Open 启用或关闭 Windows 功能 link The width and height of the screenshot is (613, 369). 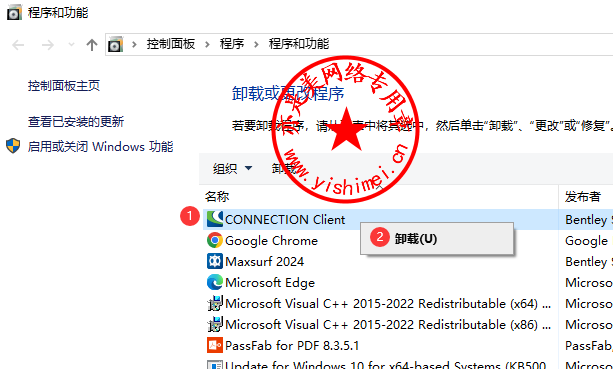point(100,147)
